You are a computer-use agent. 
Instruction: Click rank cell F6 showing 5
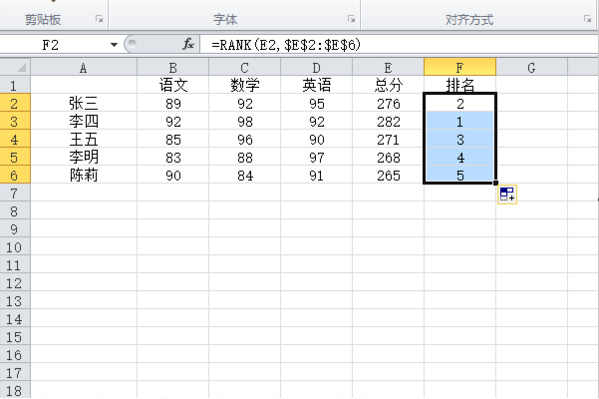[460, 175]
